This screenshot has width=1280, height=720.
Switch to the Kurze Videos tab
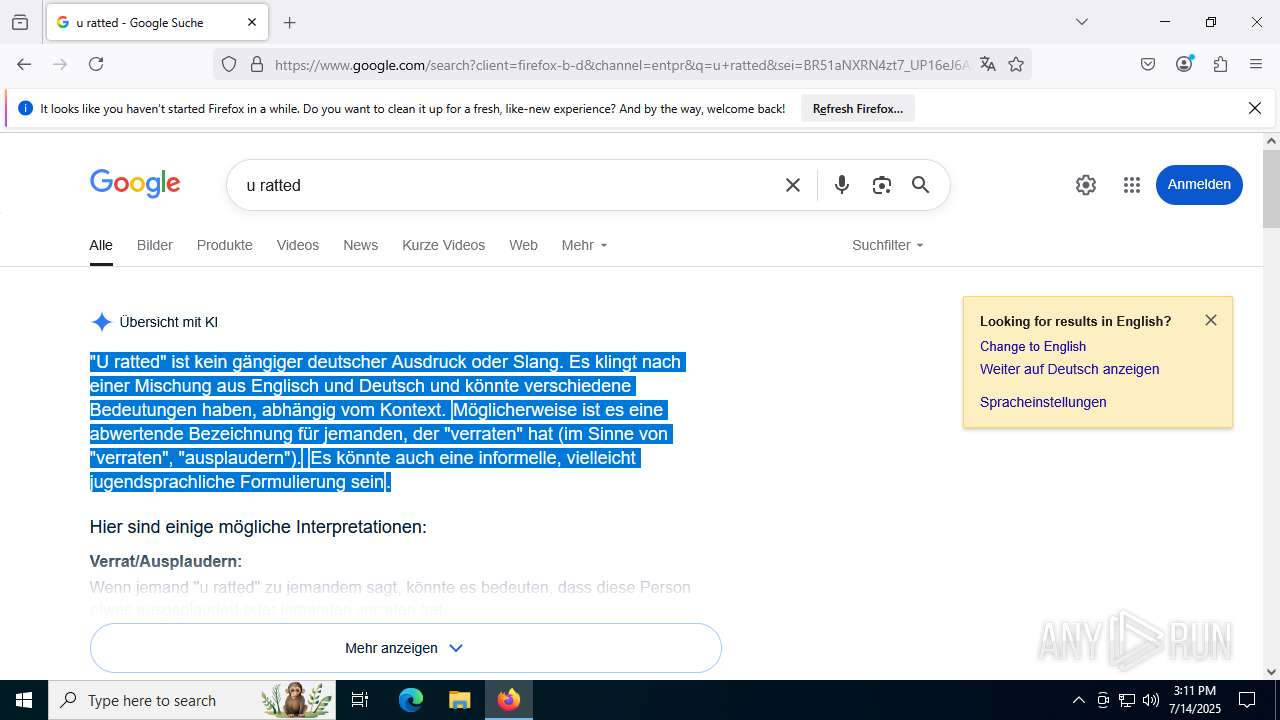443,245
